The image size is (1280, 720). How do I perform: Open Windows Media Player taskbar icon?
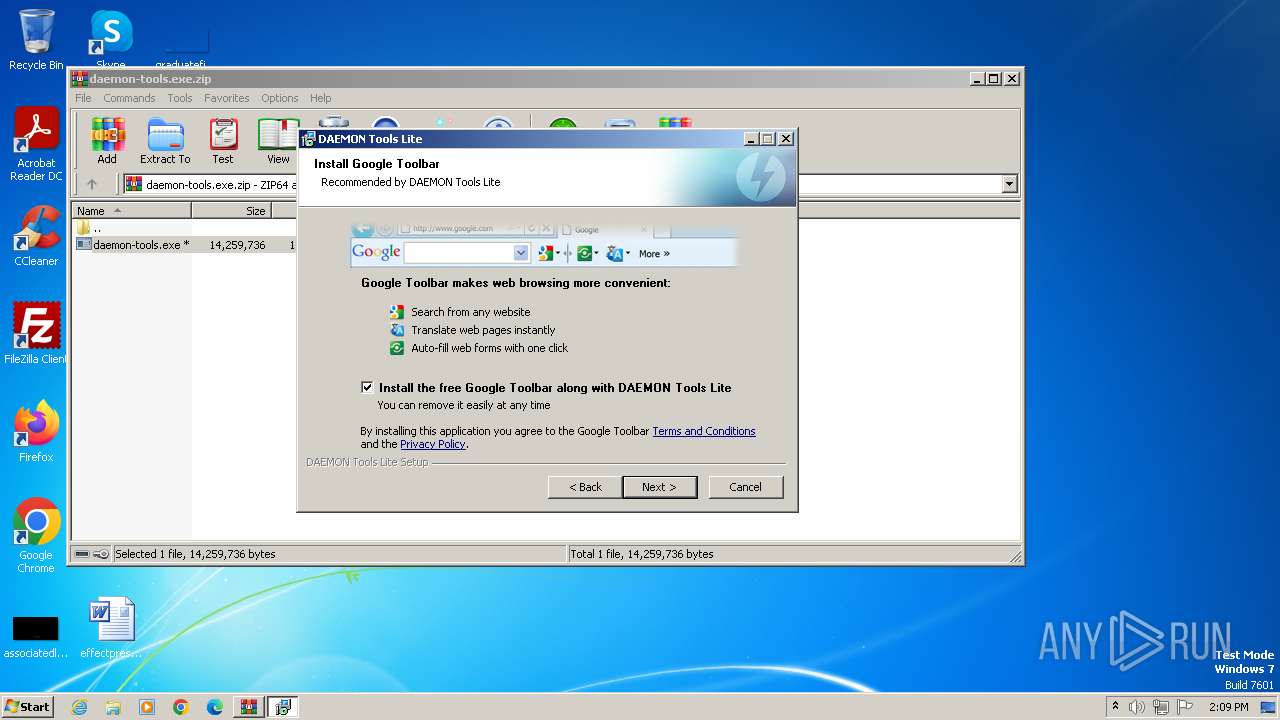pos(147,707)
